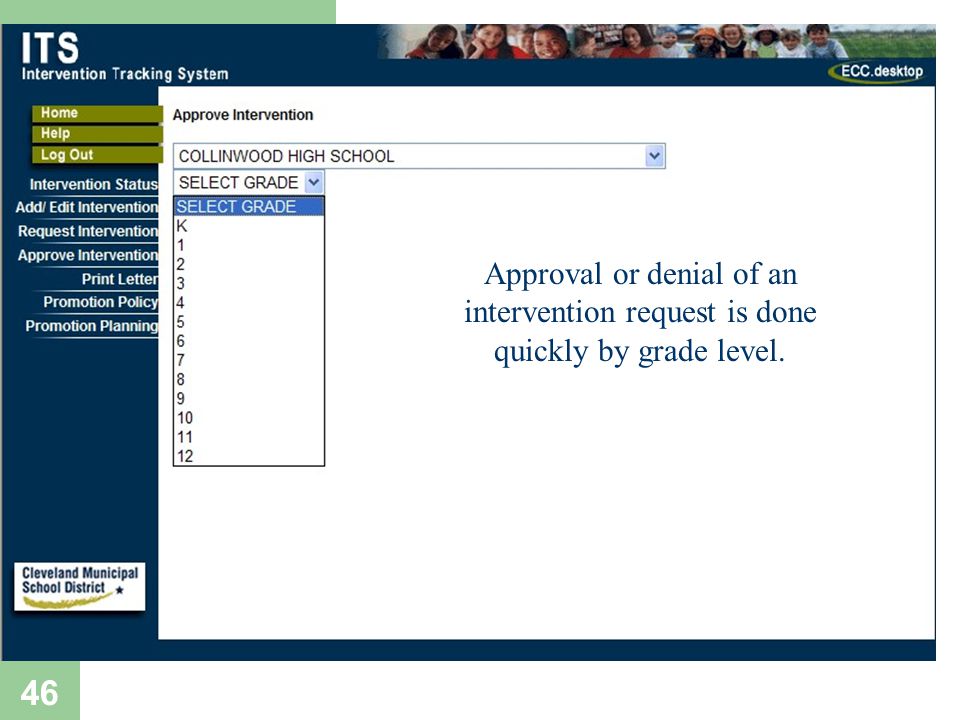Choose grade 10 from the grade list

point(249,418)
